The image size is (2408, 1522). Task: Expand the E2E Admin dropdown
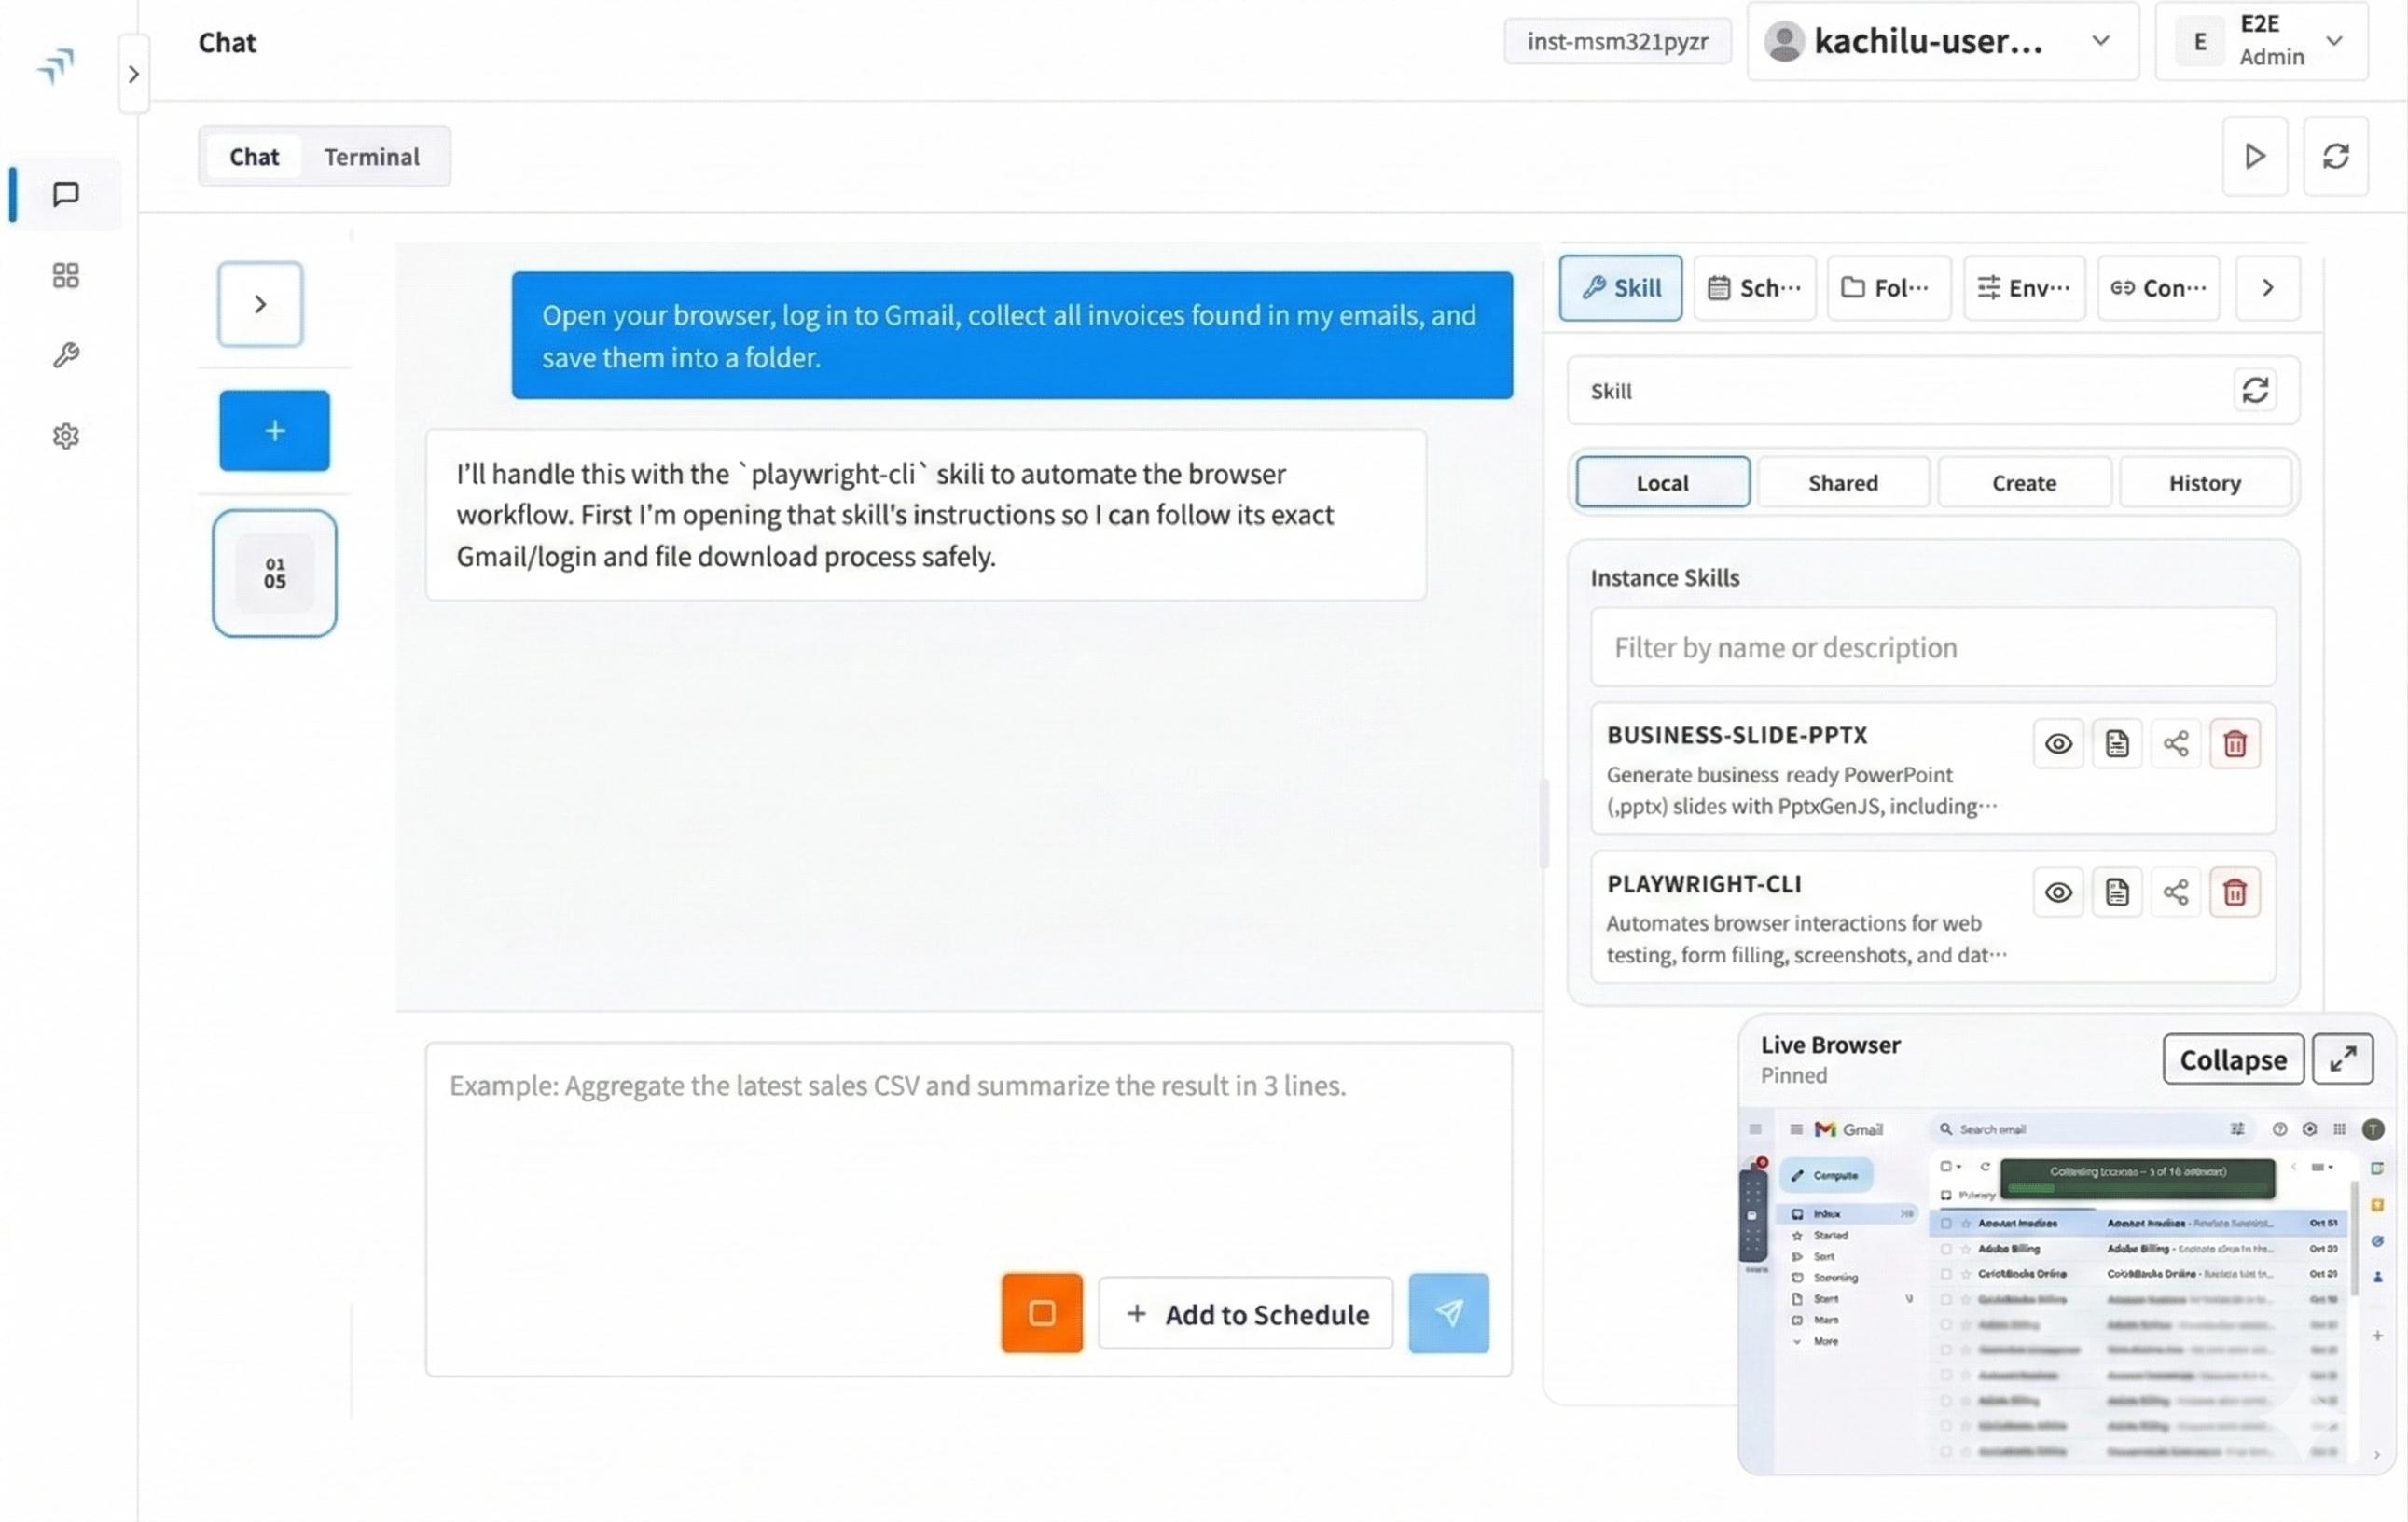[x=2335, y=41]
